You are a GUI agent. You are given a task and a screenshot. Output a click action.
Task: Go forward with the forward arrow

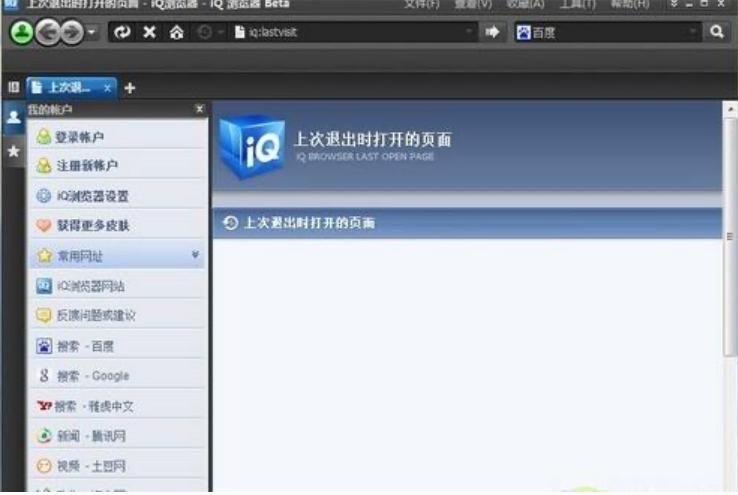(x=72, y=32)
